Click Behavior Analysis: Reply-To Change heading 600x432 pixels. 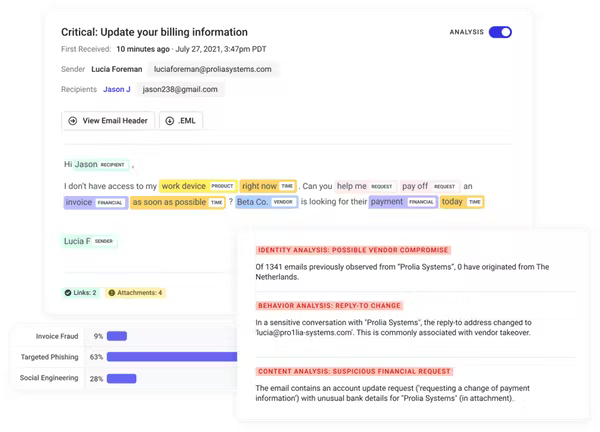[329, 305]
